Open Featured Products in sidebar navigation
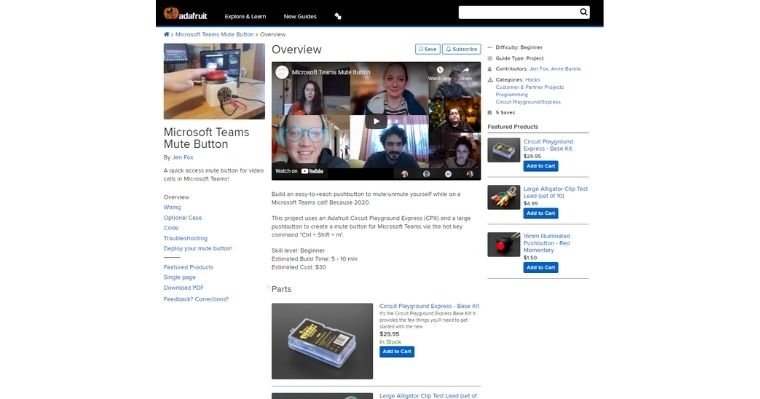760x399 pixels. (x=189, y=267)
